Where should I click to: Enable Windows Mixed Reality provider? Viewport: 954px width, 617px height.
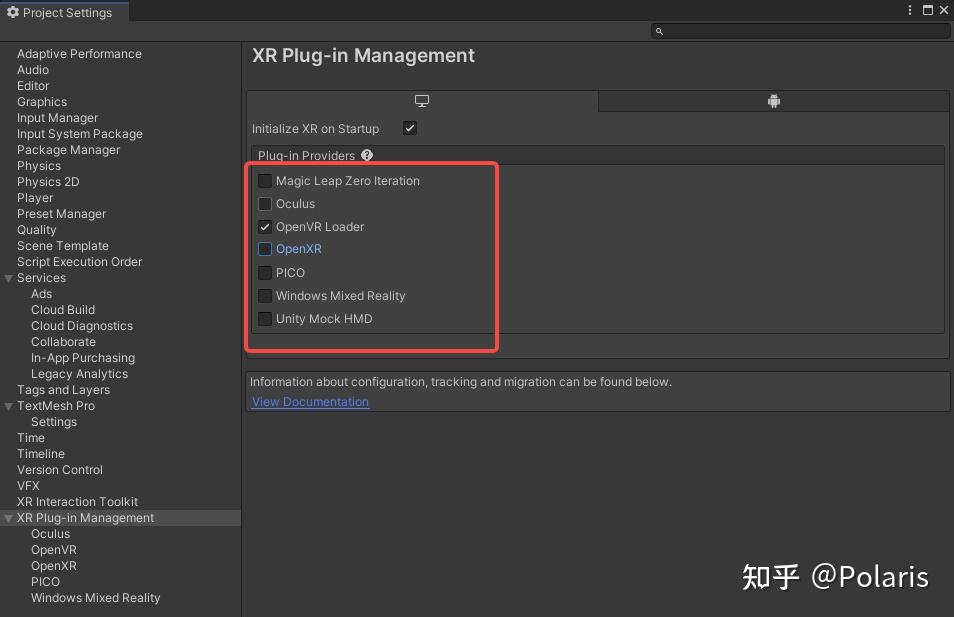pyautogui.click(x=265, y=295)
